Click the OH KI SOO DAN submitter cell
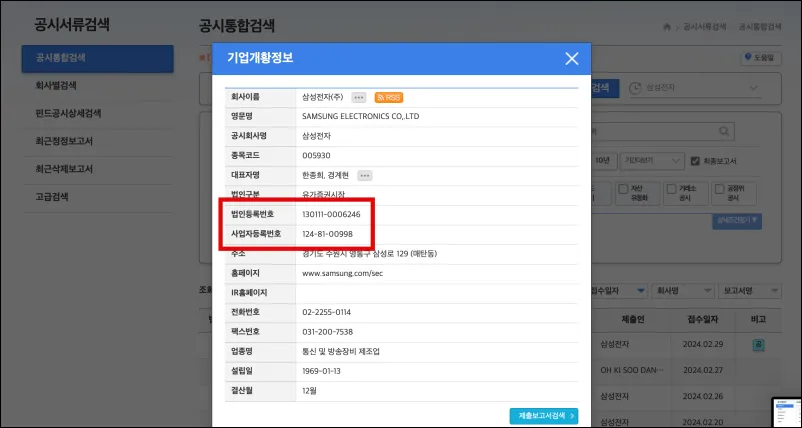 click(x=632, y=370)
